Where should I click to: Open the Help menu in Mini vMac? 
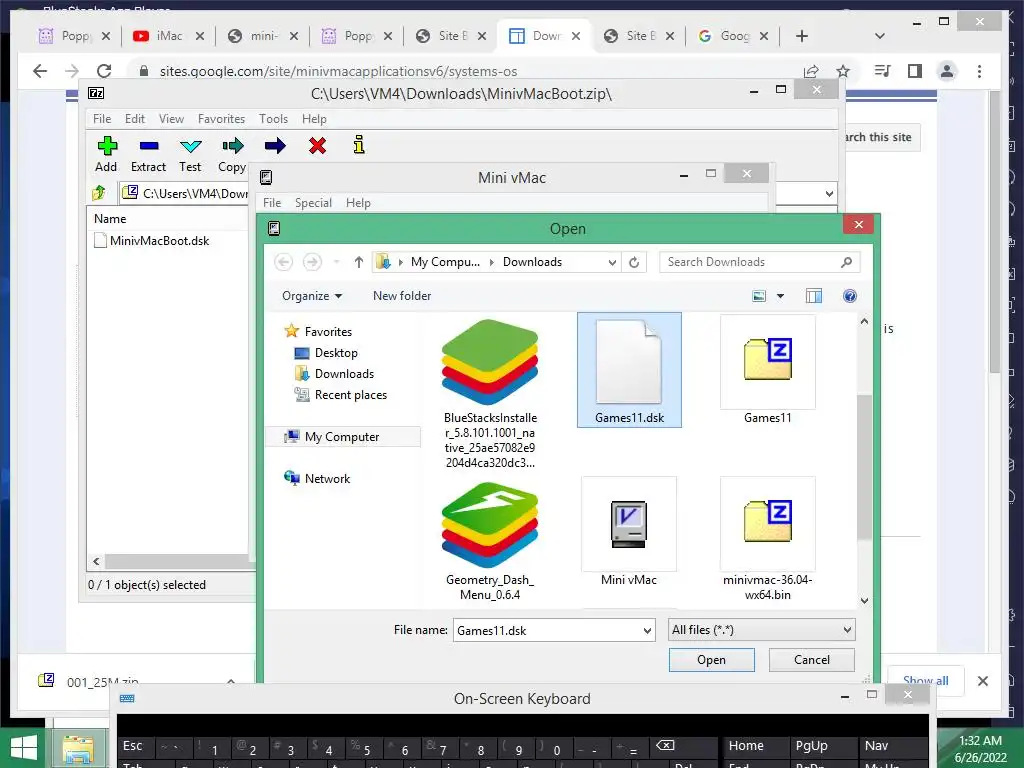click(x=358, y=202)
